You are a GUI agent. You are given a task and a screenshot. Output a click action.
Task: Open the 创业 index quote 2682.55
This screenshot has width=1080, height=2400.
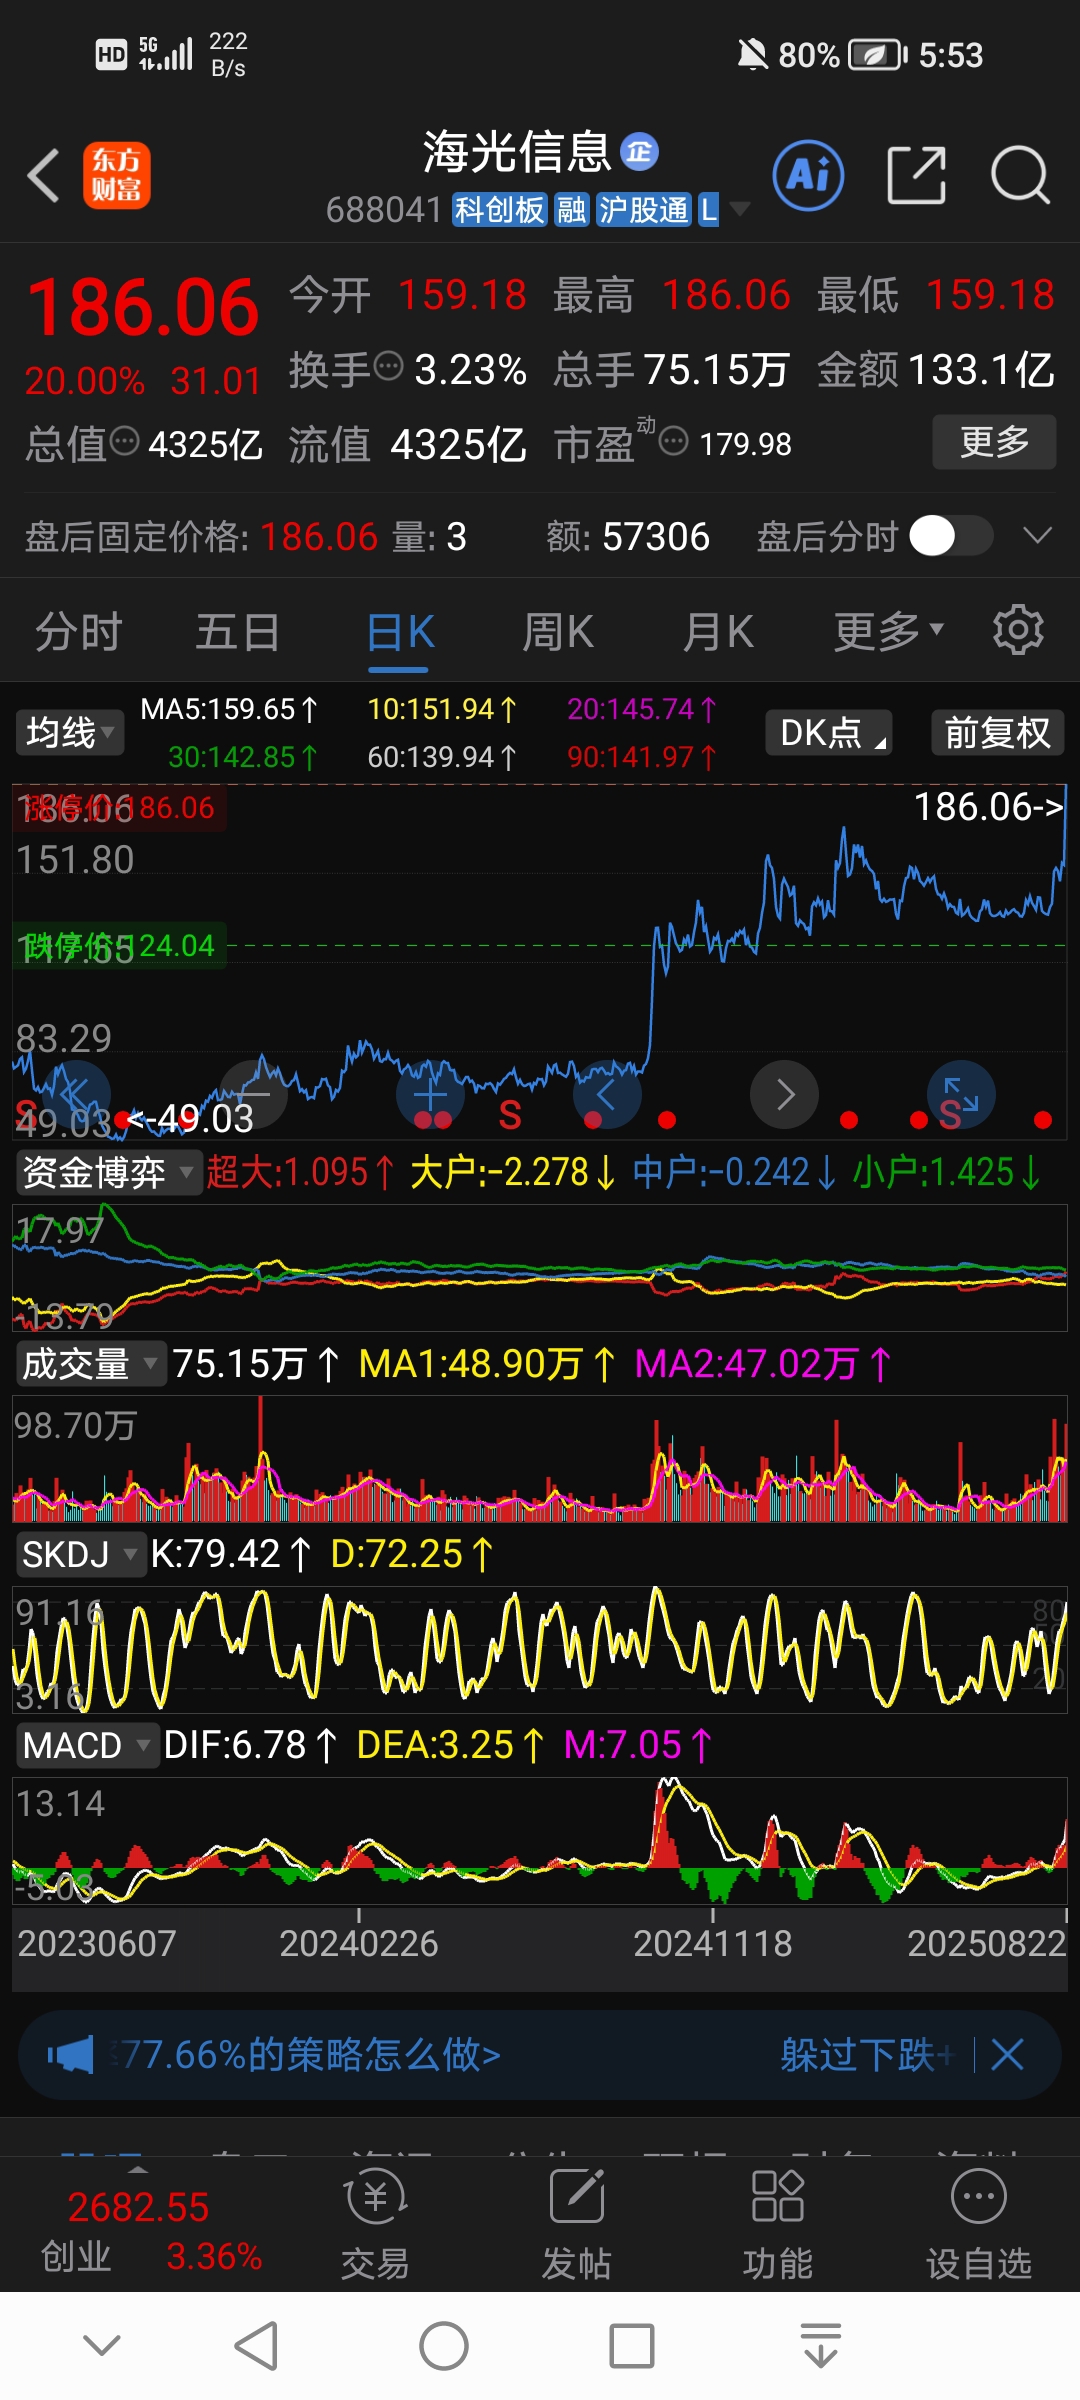click(138, 2230)
